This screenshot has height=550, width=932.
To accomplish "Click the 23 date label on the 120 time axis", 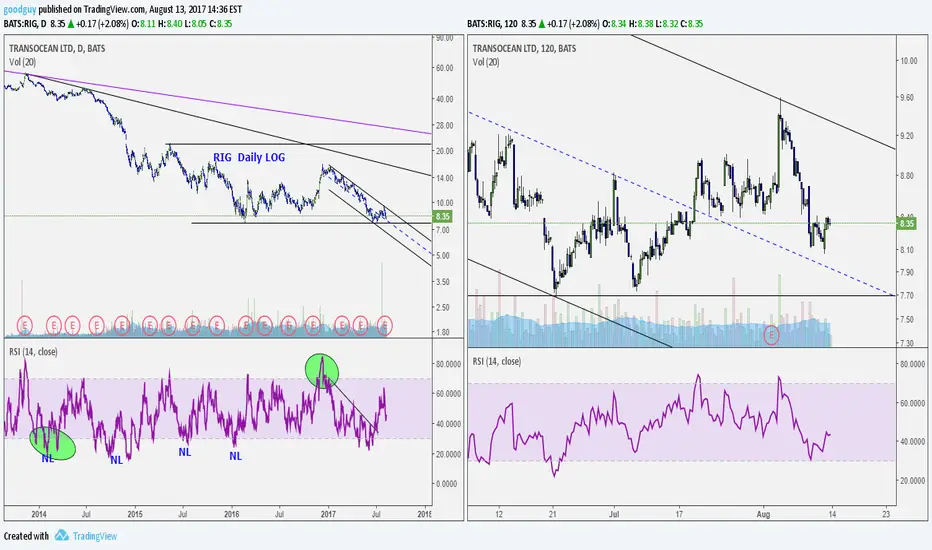I will click(x=886, y=514).
